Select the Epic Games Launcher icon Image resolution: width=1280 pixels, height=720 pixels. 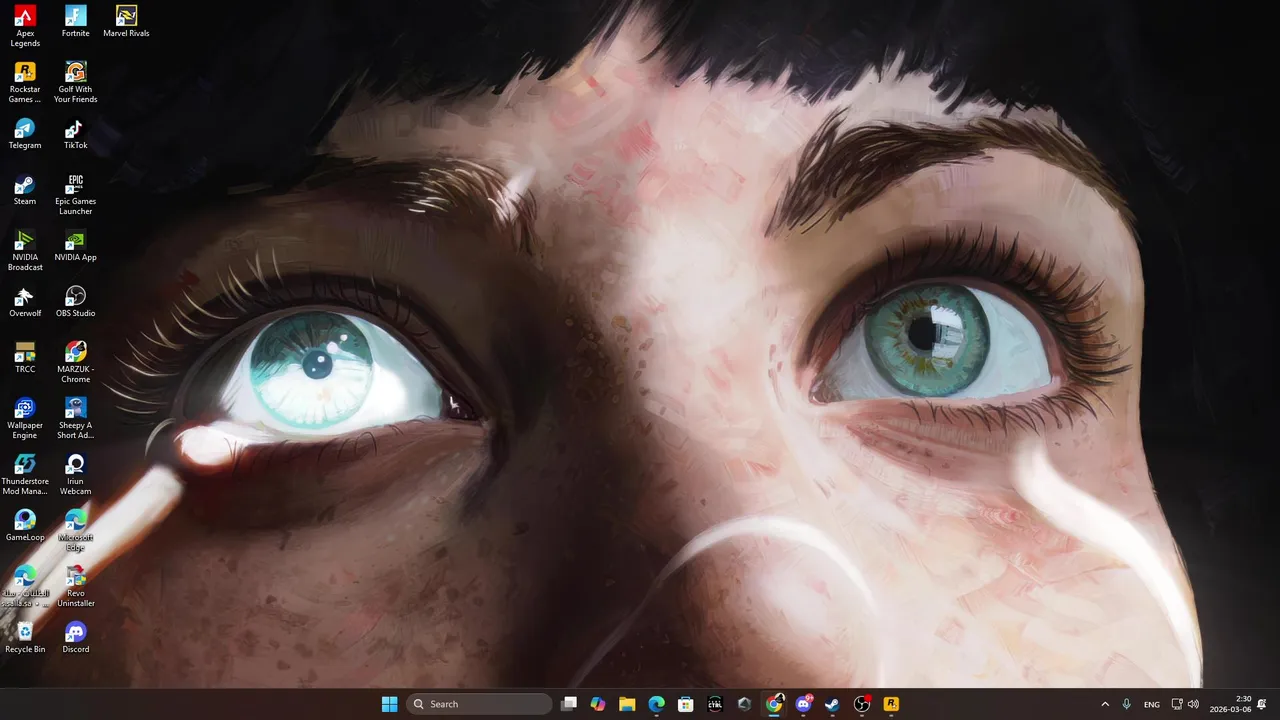(75, 194)
